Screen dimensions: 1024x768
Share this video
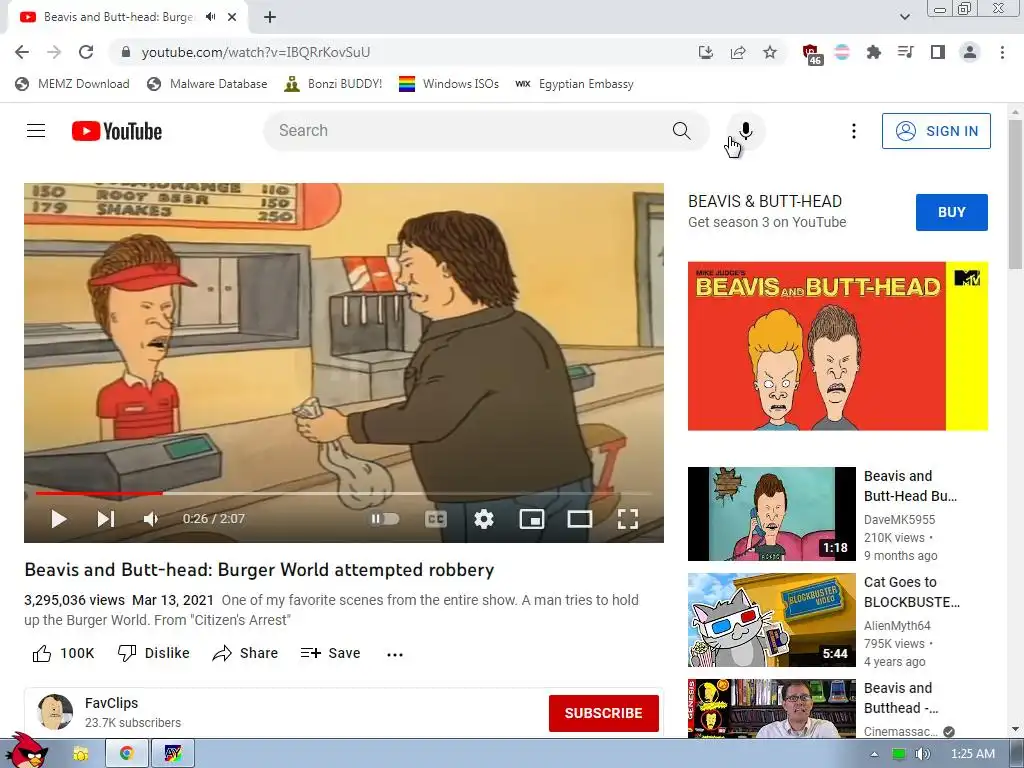[x=245, y=653]
